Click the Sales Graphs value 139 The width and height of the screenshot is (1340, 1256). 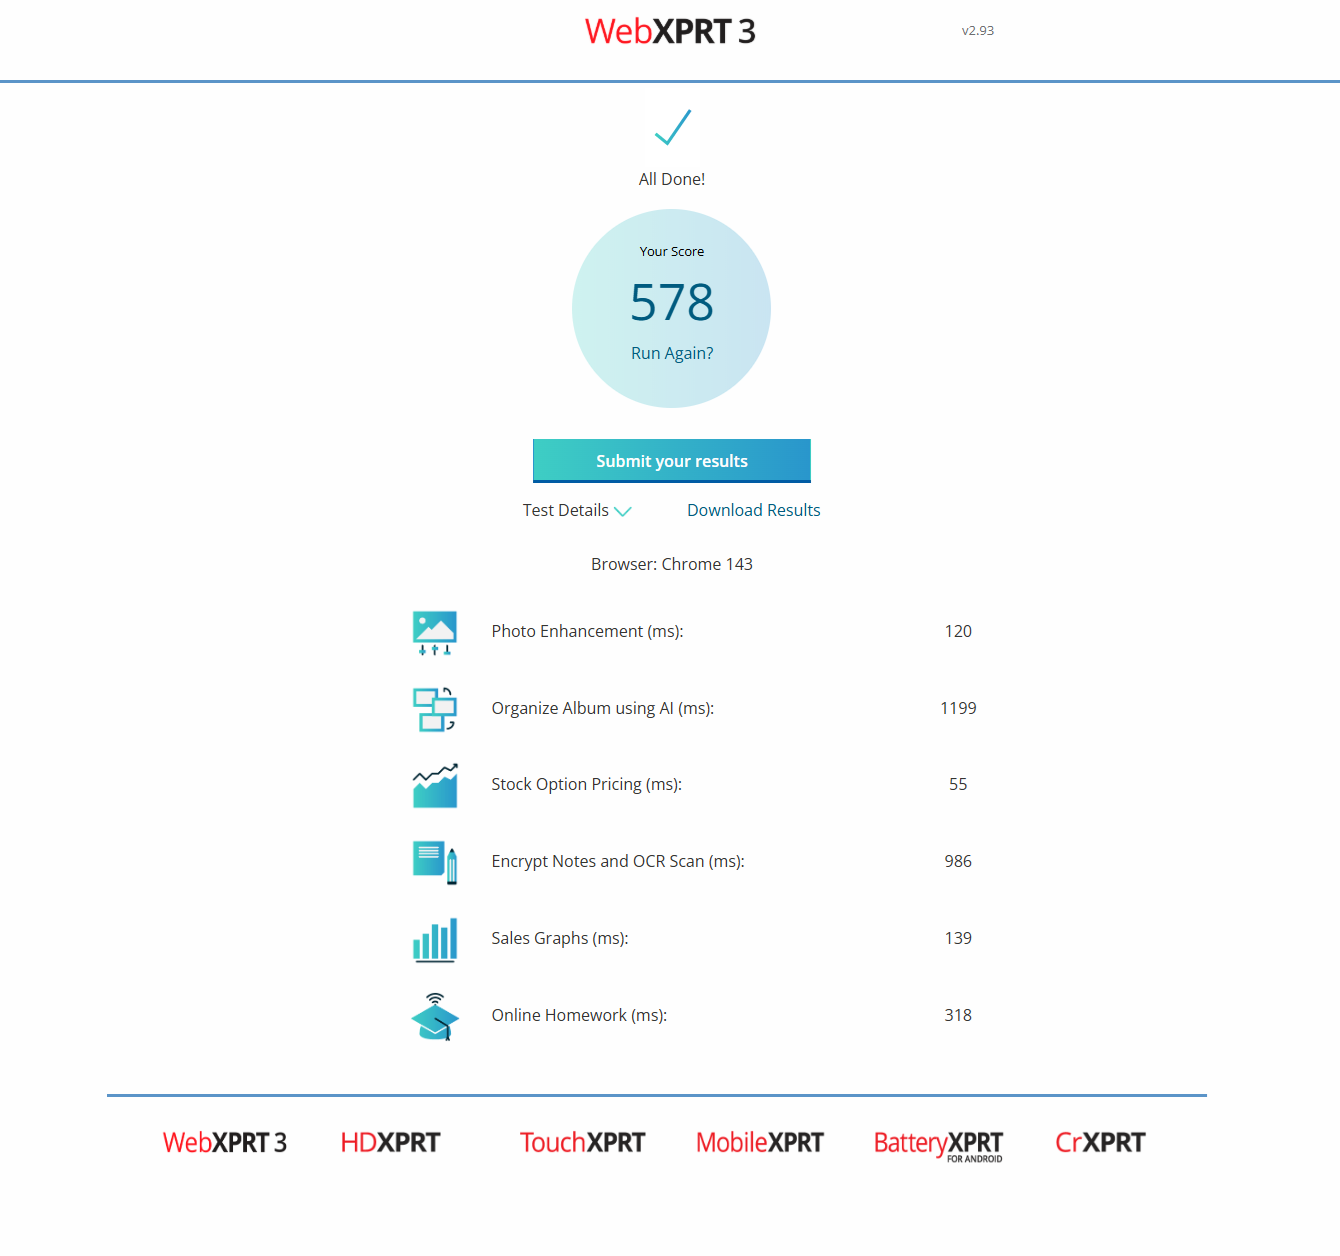pos(958,938)
